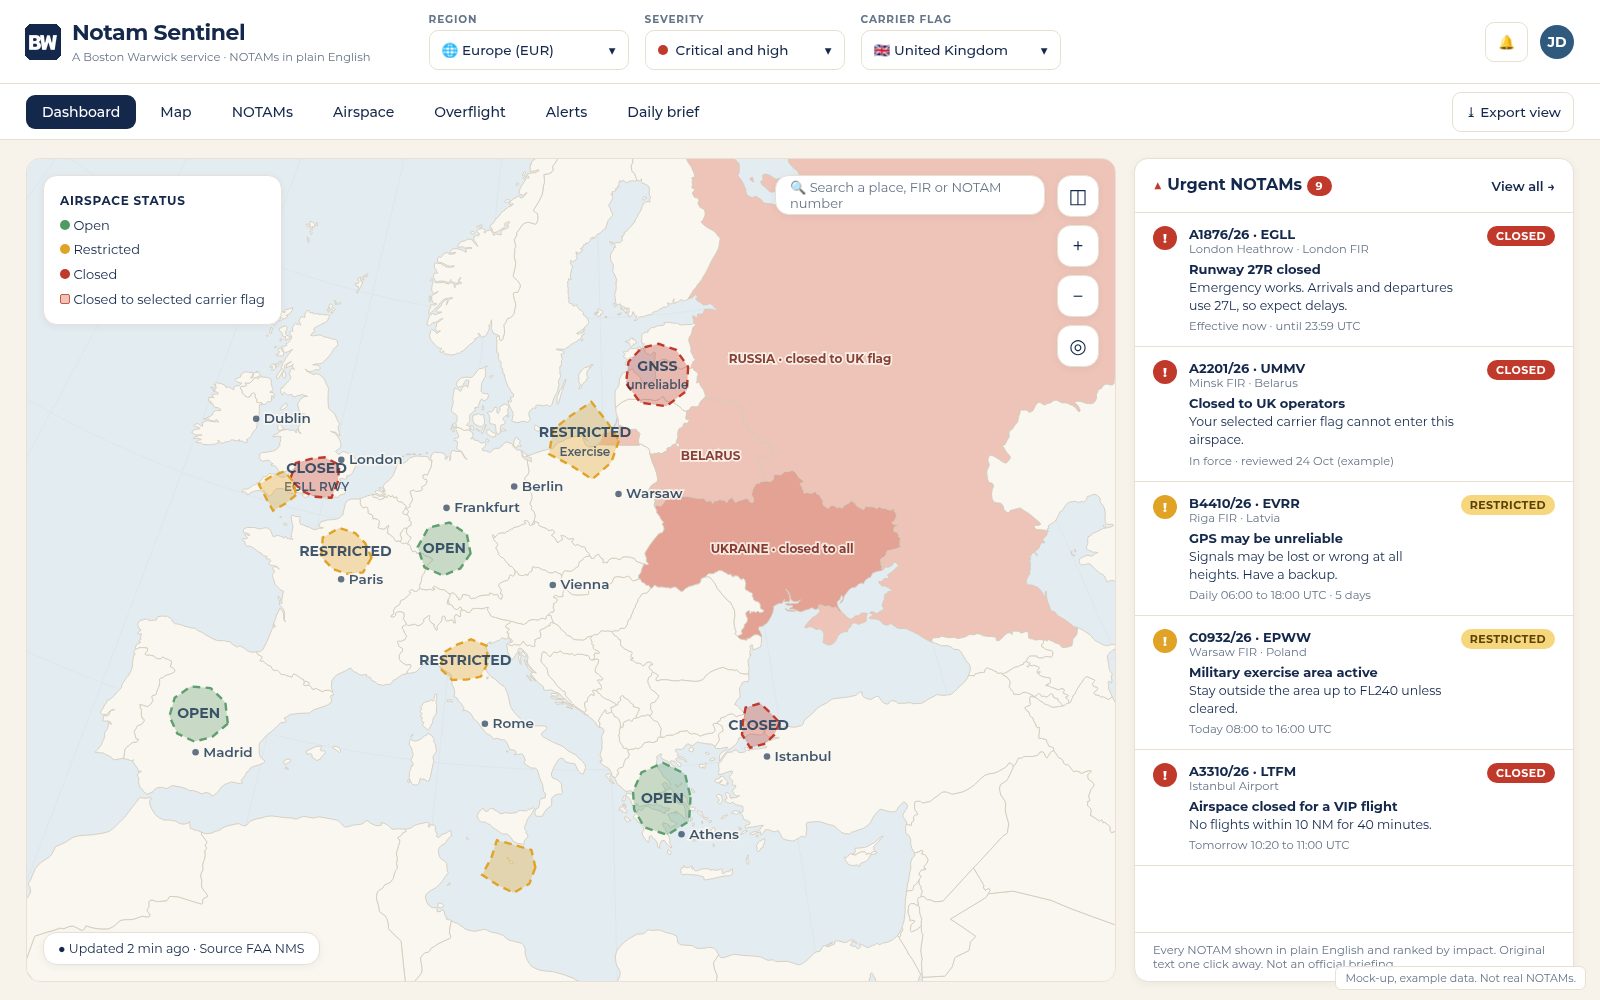Image resolution: width=1600 pixels, height=1000 pixels.
Task: Select the RESTRICTED Exercise zone near Warsaw
Action: click(584, 441)
